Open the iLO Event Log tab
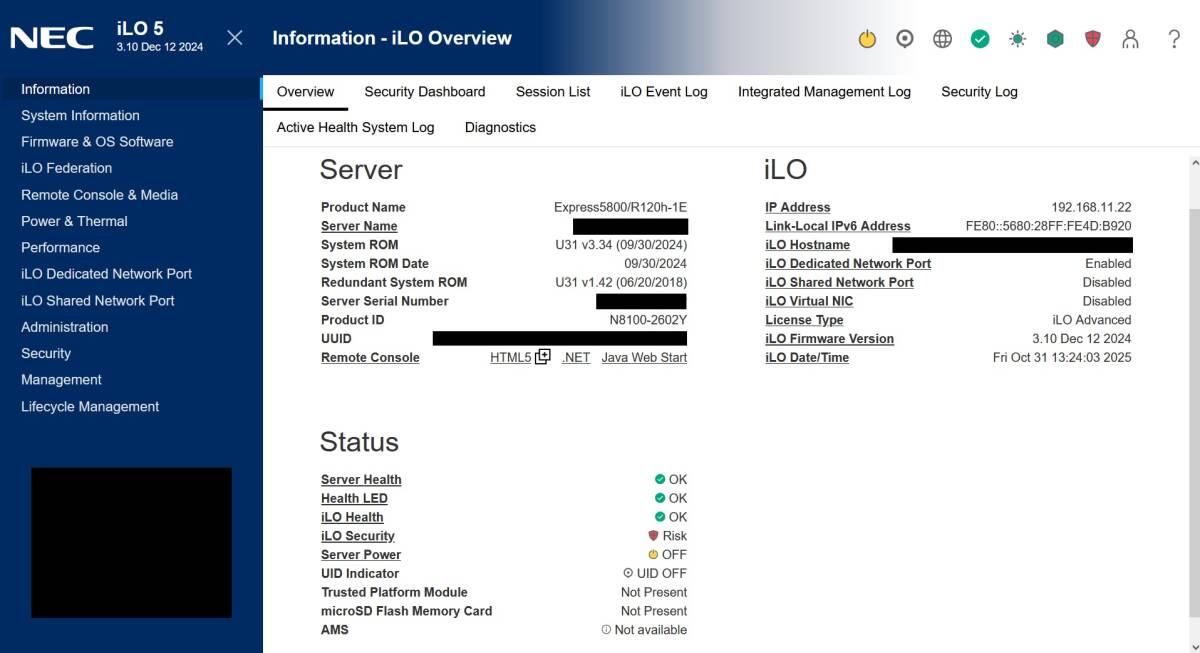Screen dimensions: 1200x653 point(664,92)
